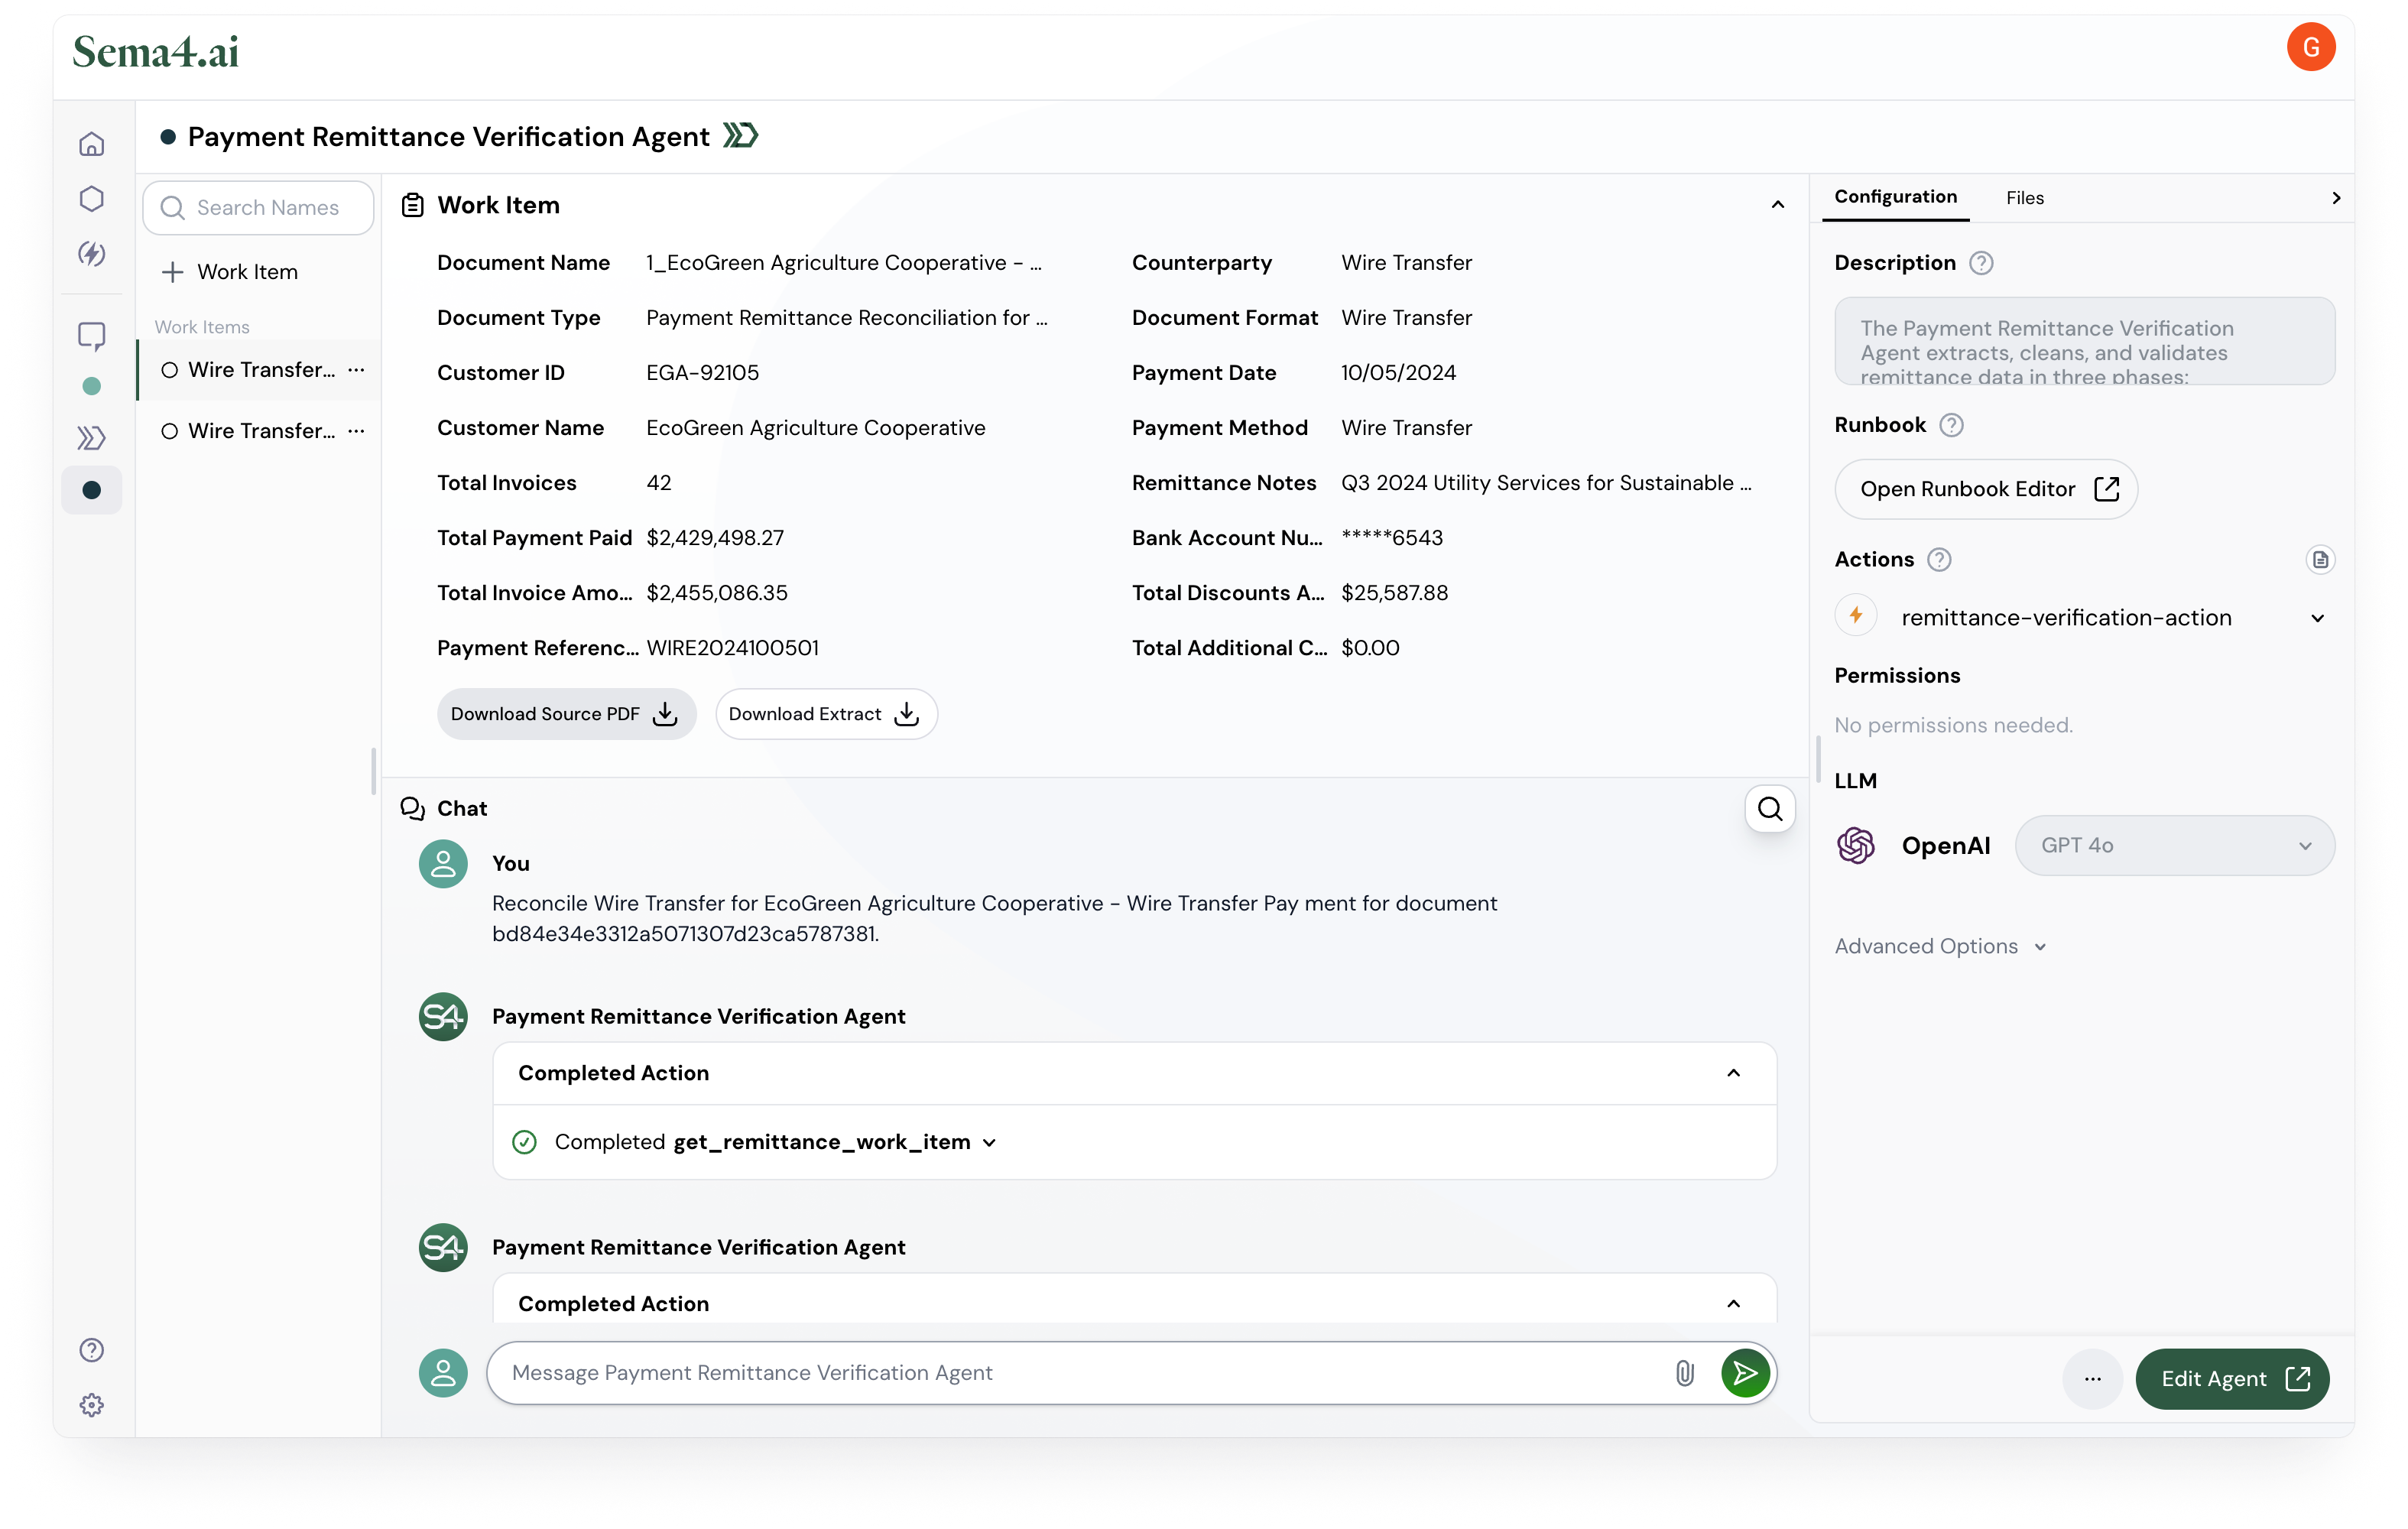Click Download Source PDF
Viewport: 2408px width, 1529px height.
click(x=566, y=714)
